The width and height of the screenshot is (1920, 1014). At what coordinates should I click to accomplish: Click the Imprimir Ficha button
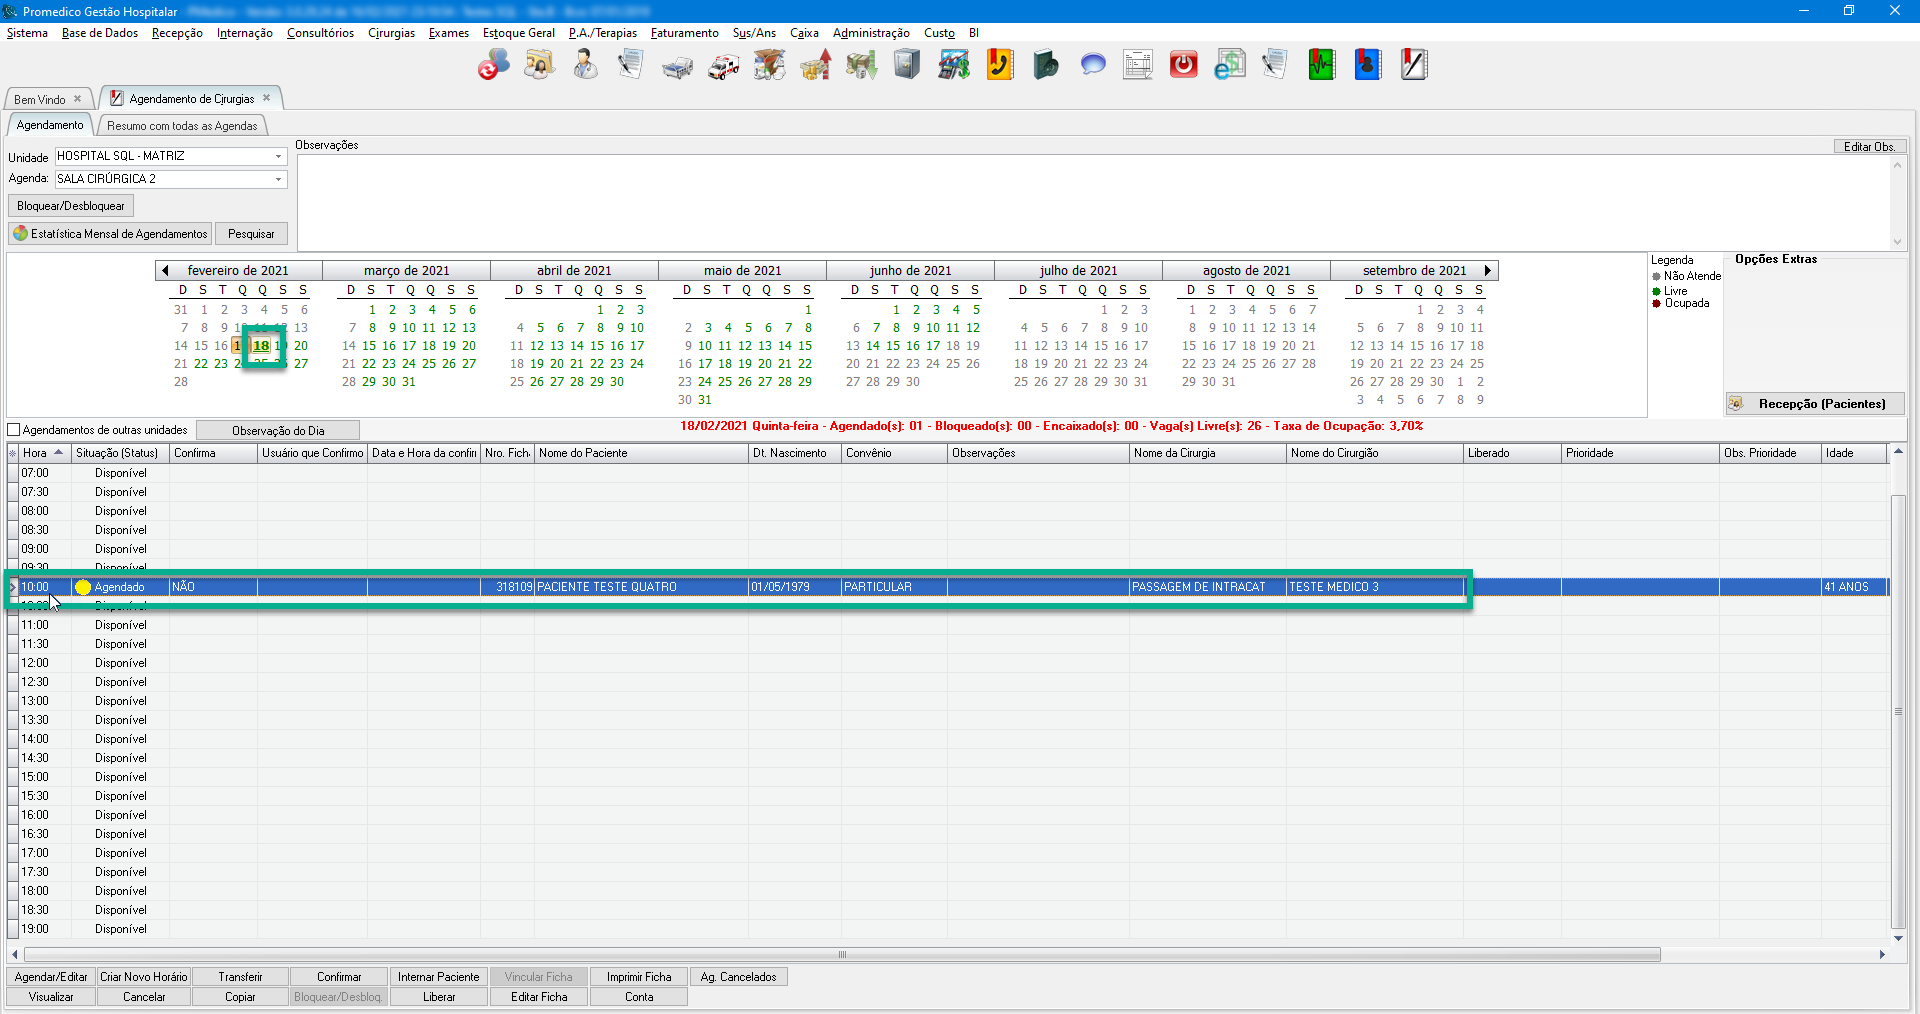coord(638,977)
